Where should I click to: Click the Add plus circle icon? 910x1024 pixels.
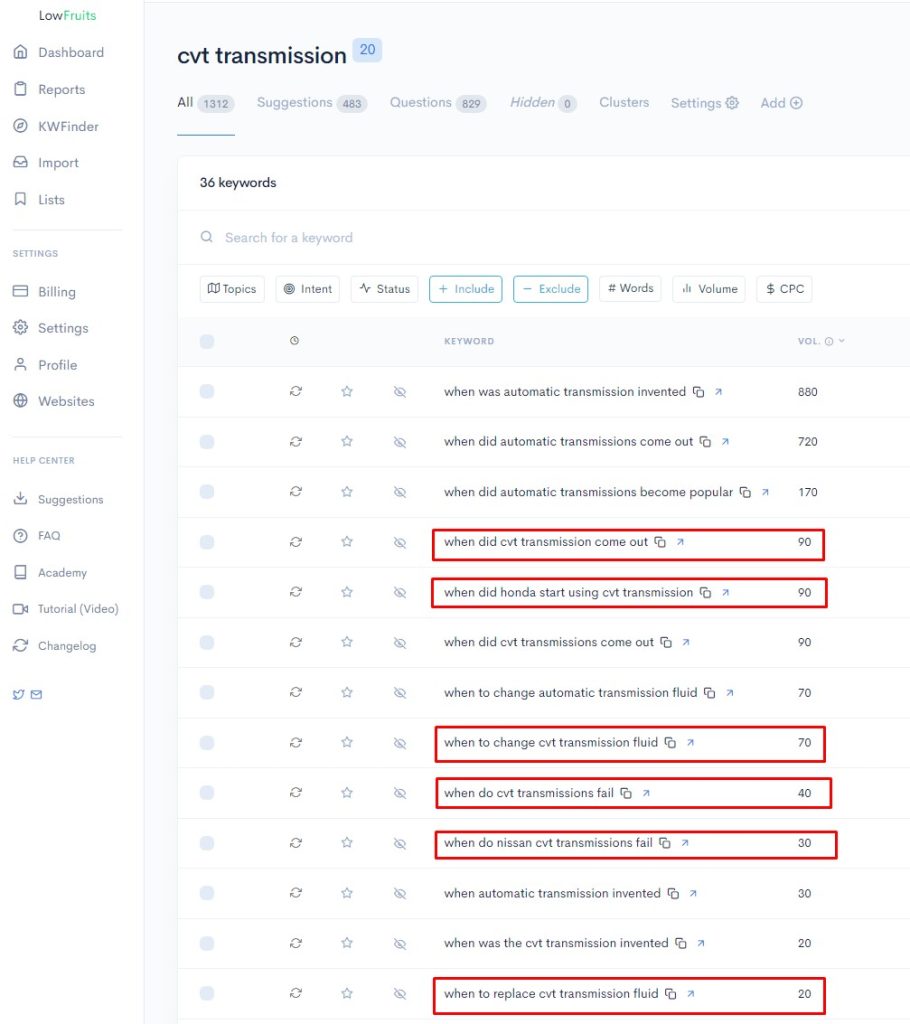(796, 103)
